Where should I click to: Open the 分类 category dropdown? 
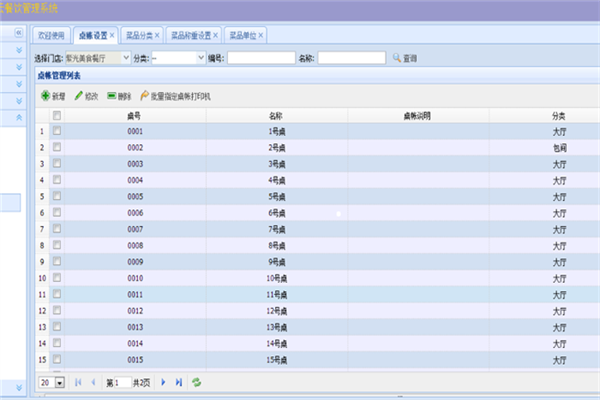click(x=201, y=58)
